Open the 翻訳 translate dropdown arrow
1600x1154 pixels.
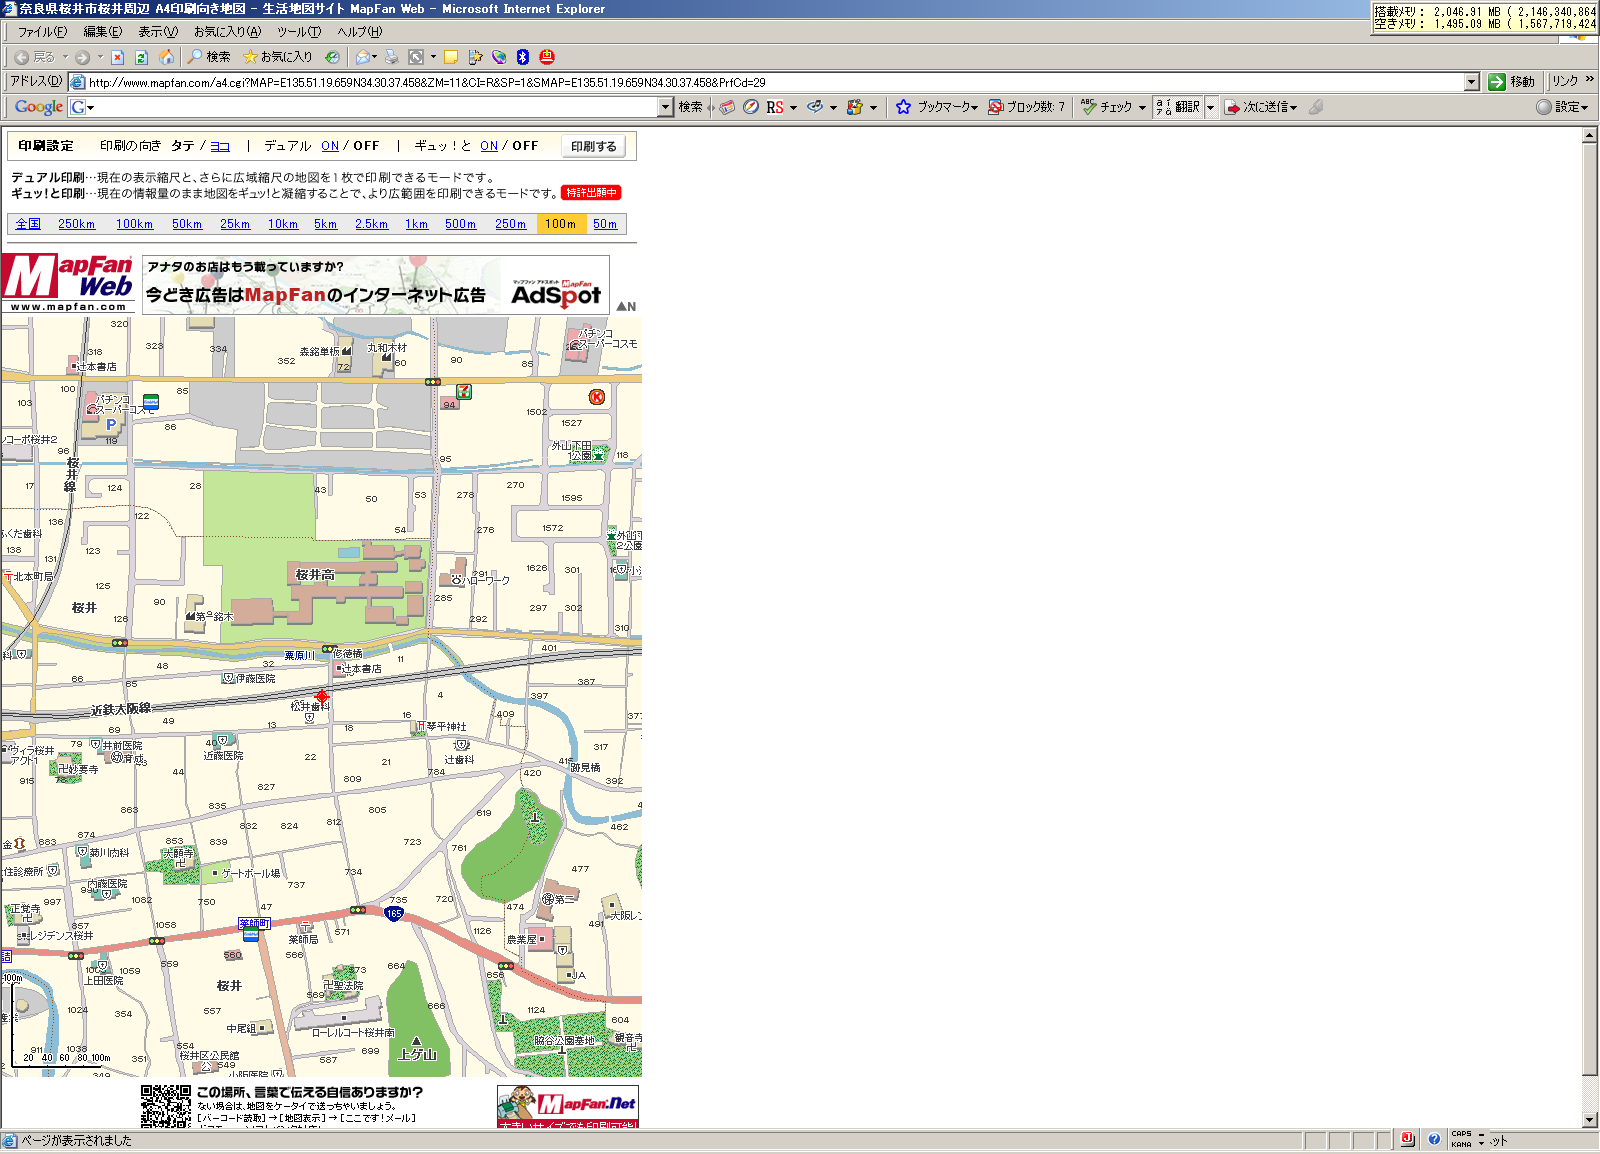[x=1210, y=107]
